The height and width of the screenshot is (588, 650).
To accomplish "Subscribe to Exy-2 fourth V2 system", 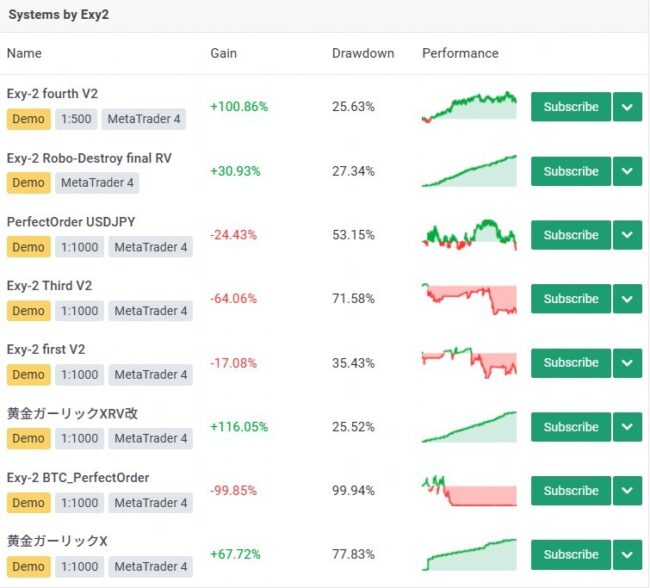I will 570,107.
